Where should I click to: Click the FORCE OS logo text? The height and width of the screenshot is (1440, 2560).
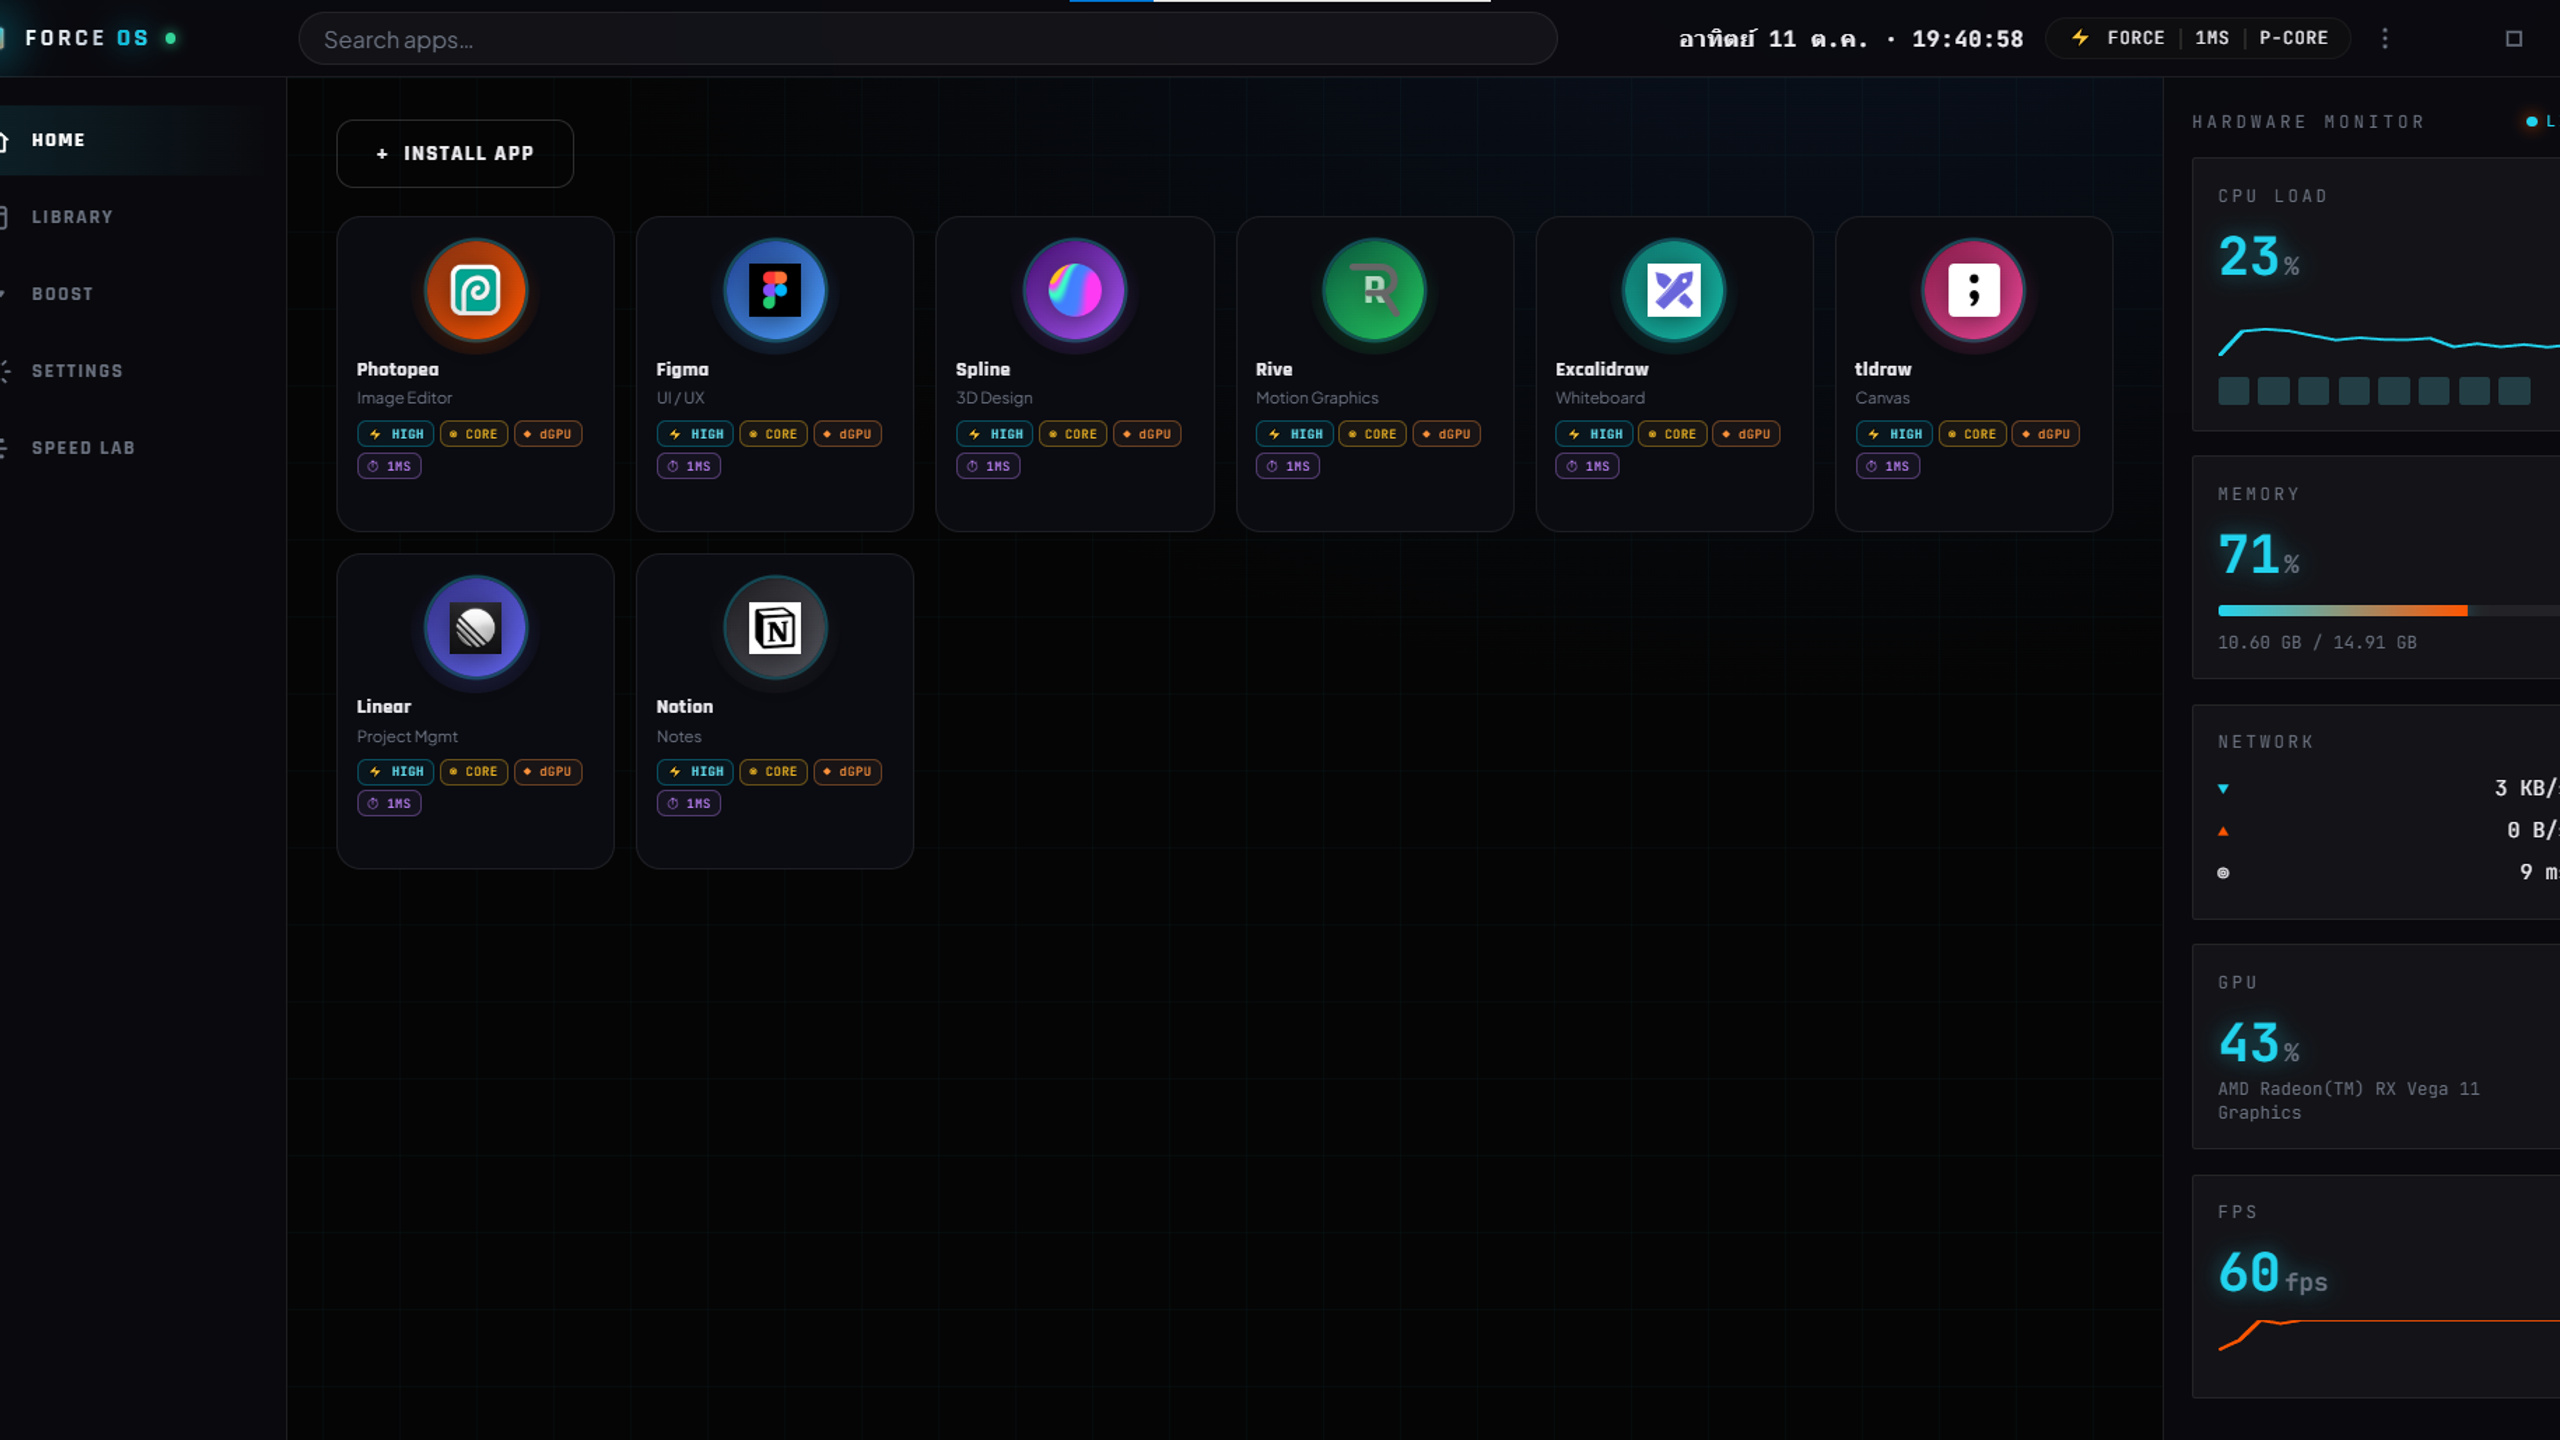click(x=87, y=38)
